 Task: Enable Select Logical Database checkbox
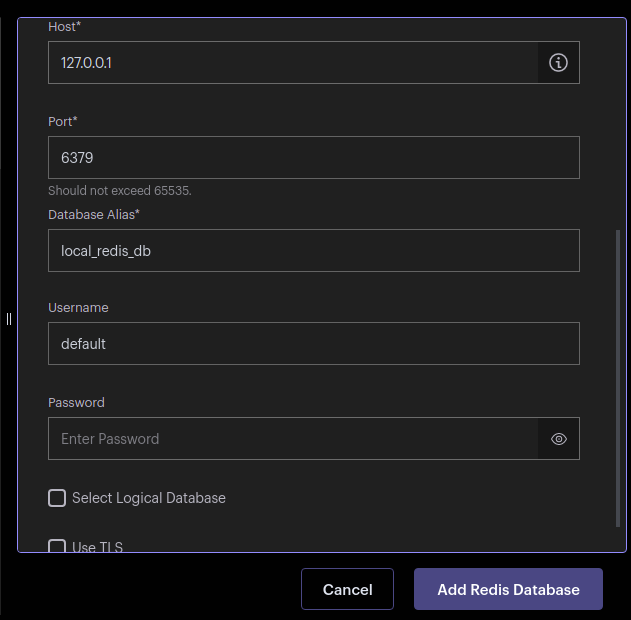(57, 498)
